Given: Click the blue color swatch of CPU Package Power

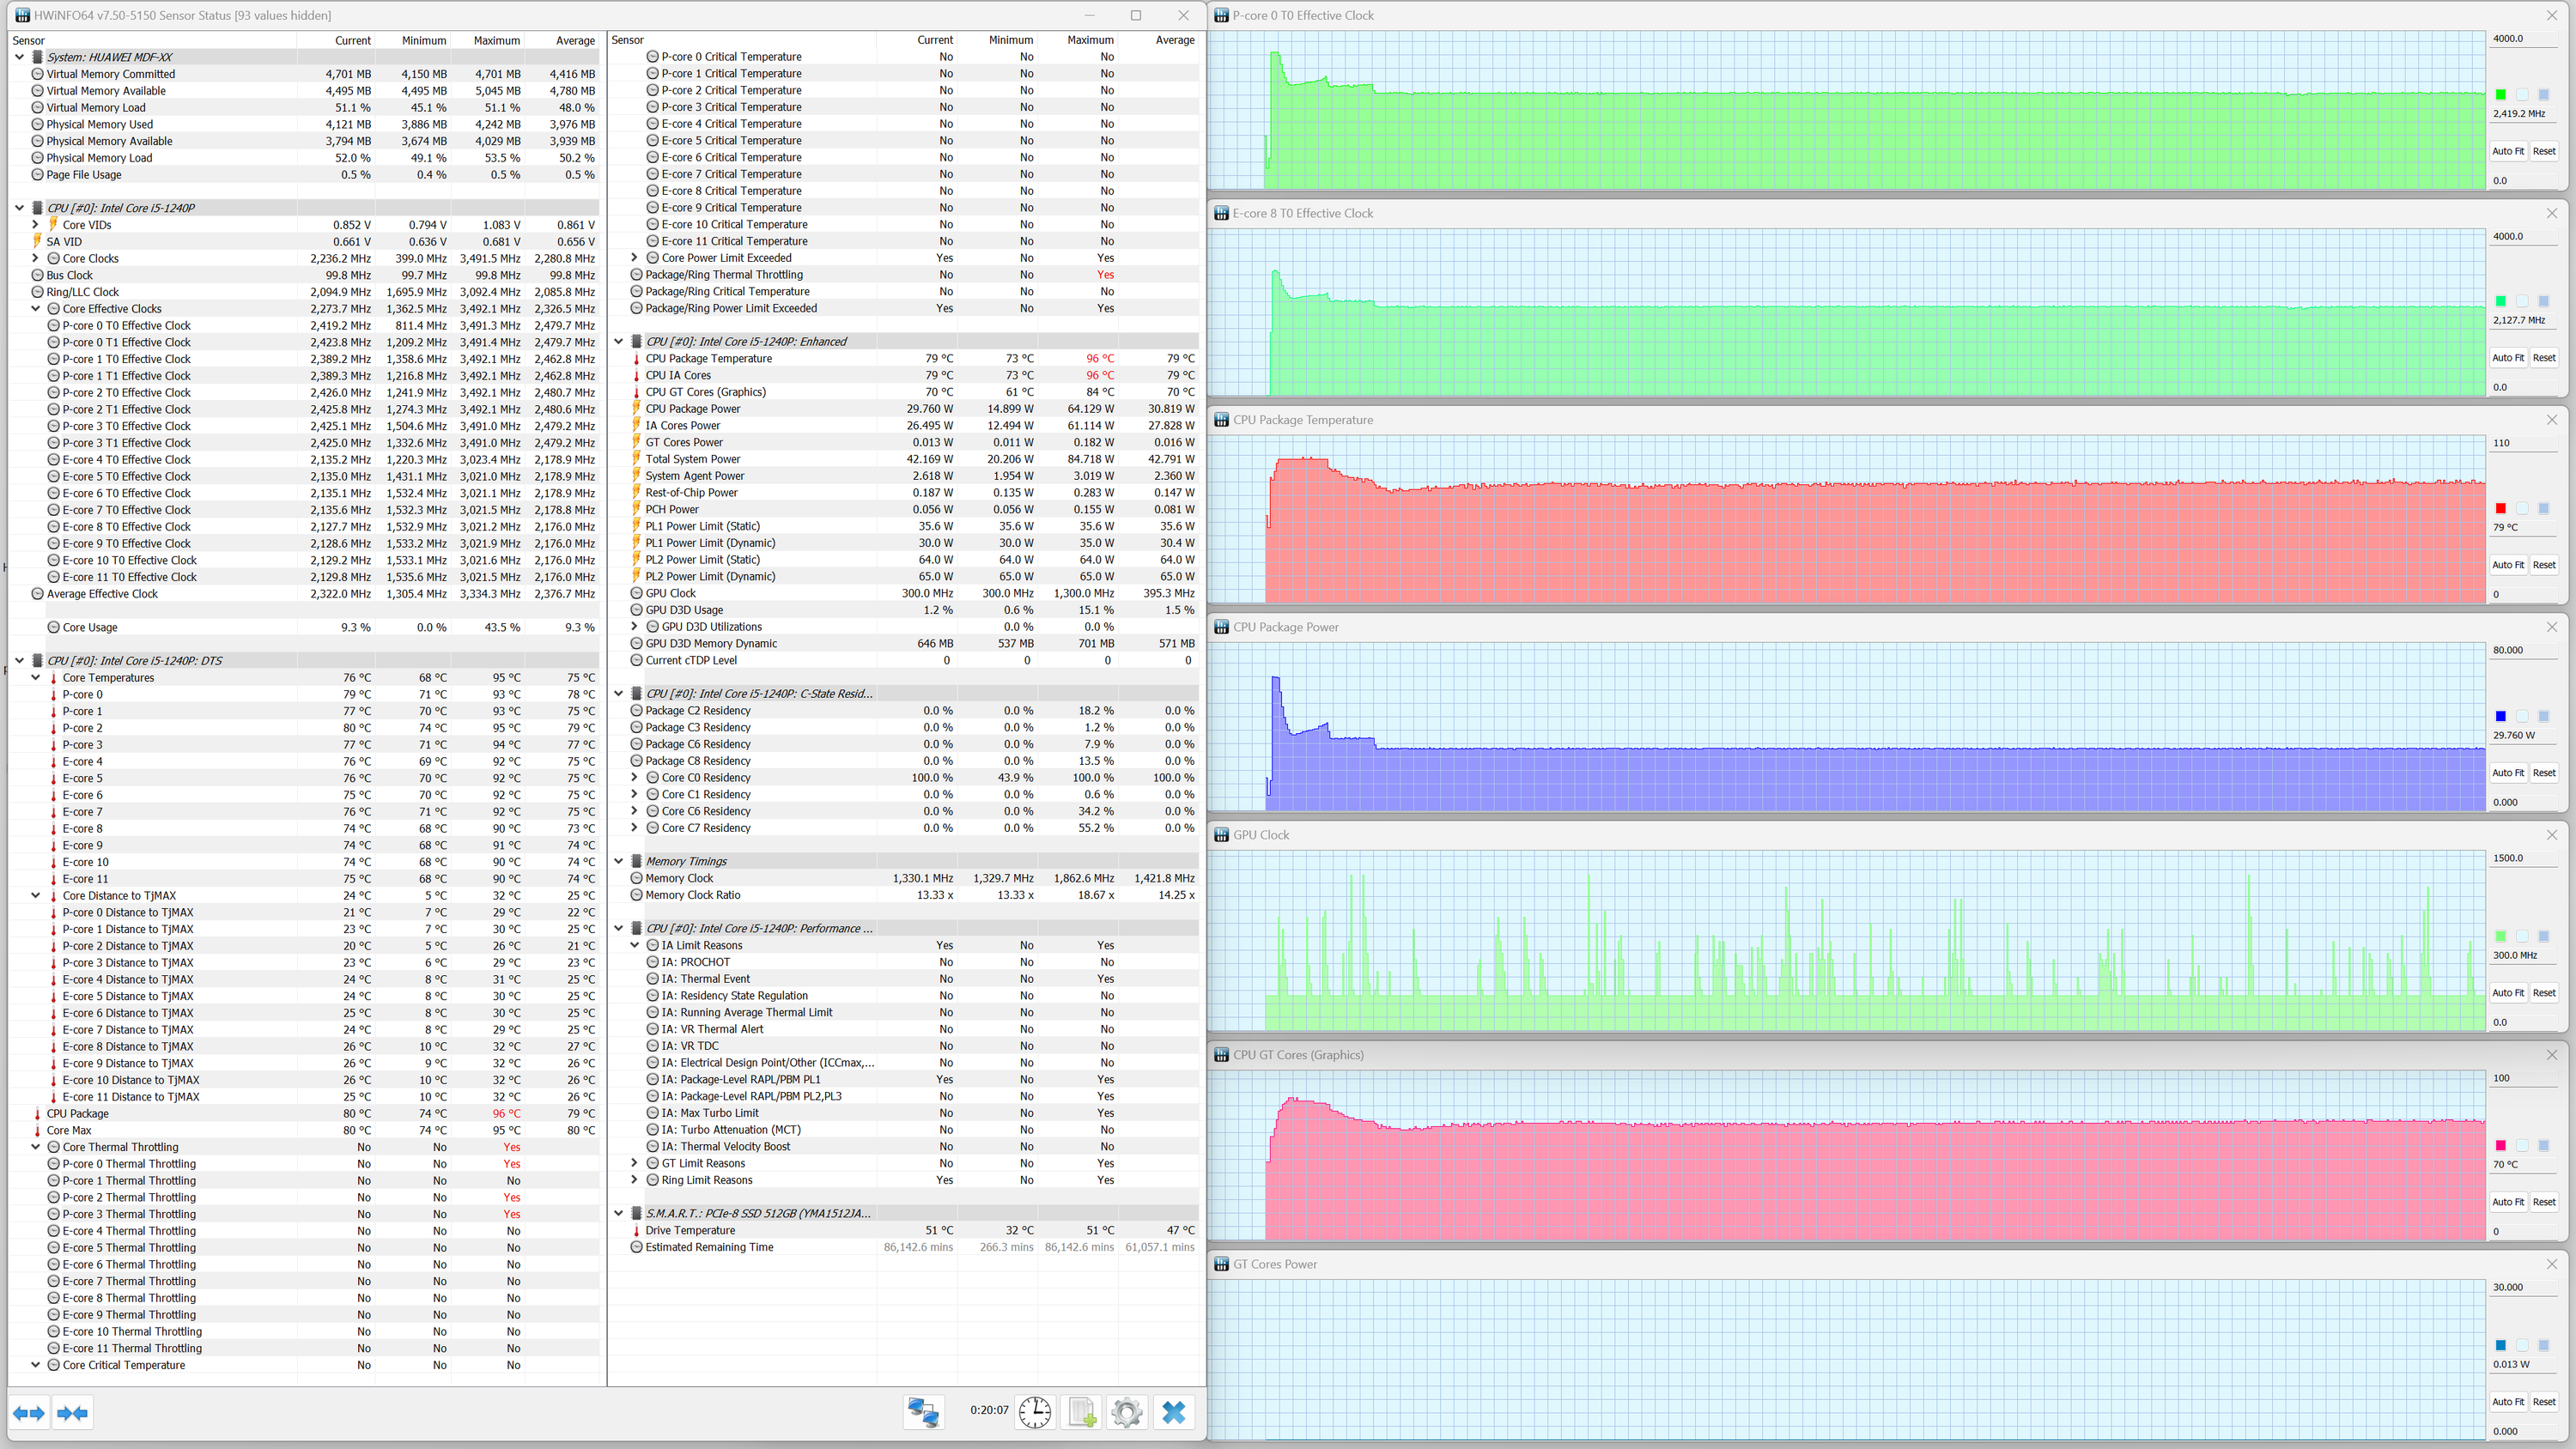Looking at the screenshot, I should [x=2500, y=716].
